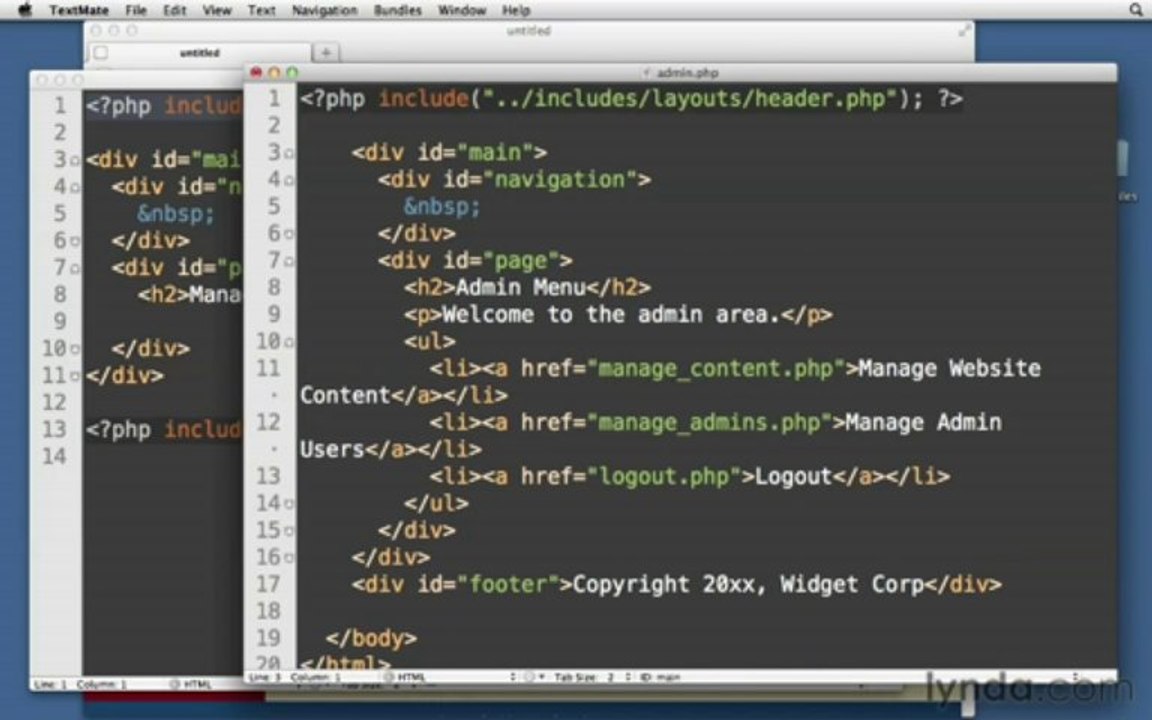The height and width of the screenshot is (720, 1152).
Task: Click the "manage_admins.php" href string
Action: click(x=710, y=422)
